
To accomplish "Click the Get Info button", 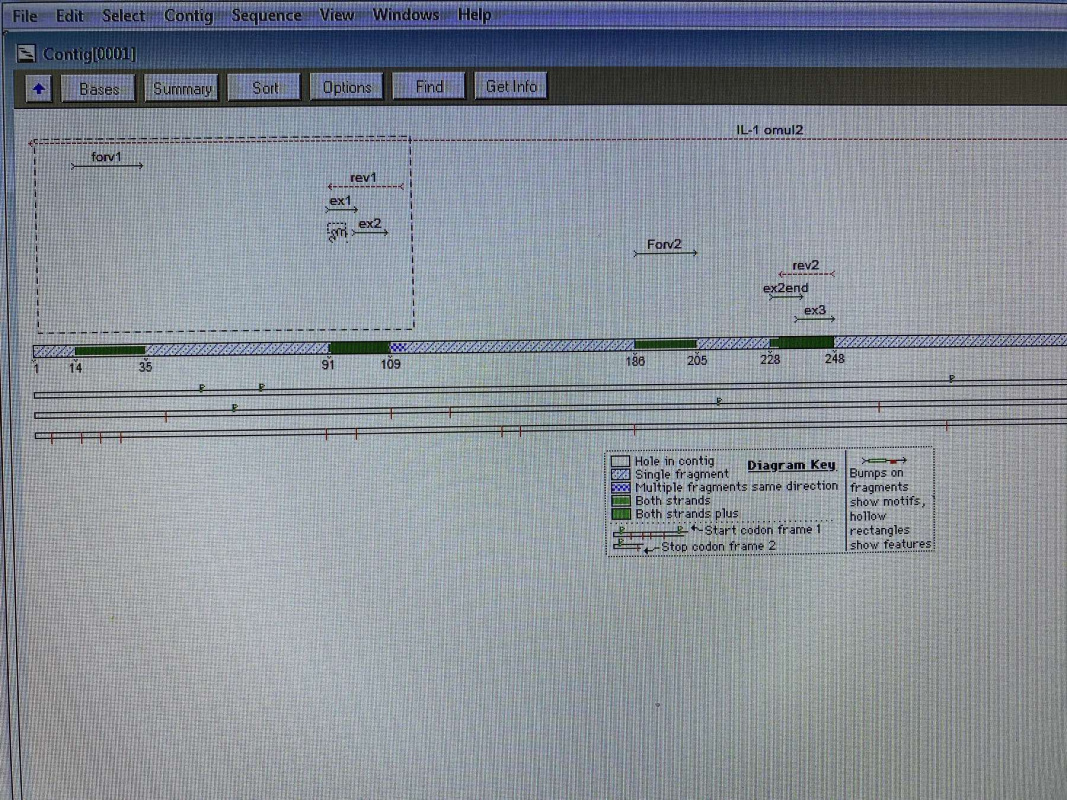I will [x=511, y=87].
